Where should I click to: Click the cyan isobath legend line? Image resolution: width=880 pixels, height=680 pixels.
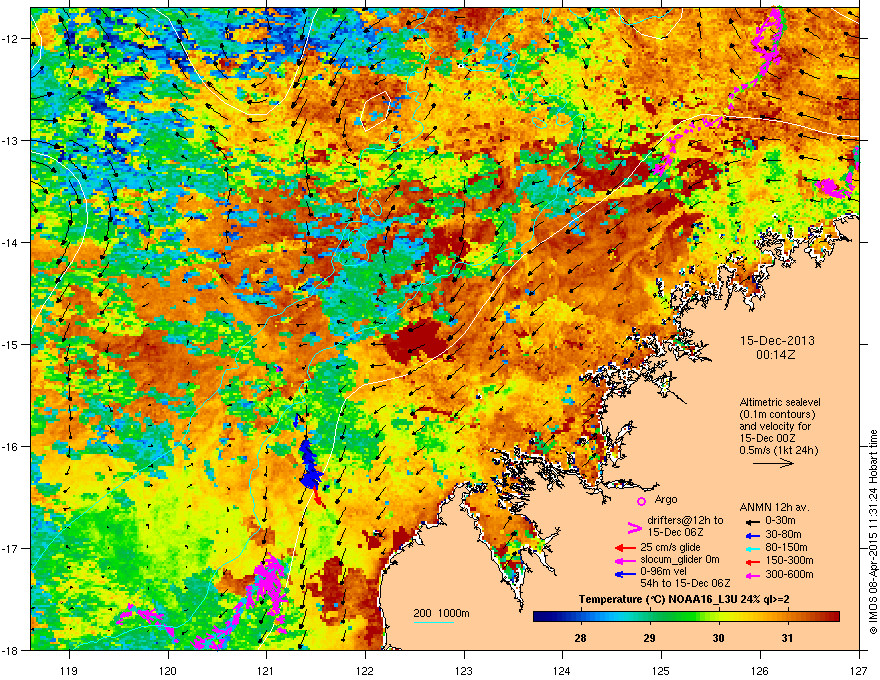pos(434,622)
